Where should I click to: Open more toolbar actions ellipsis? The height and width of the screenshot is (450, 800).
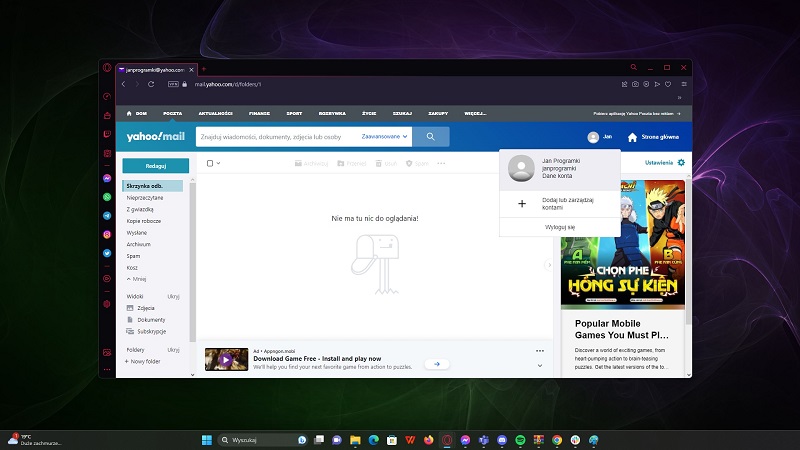[x=441, y=163]
